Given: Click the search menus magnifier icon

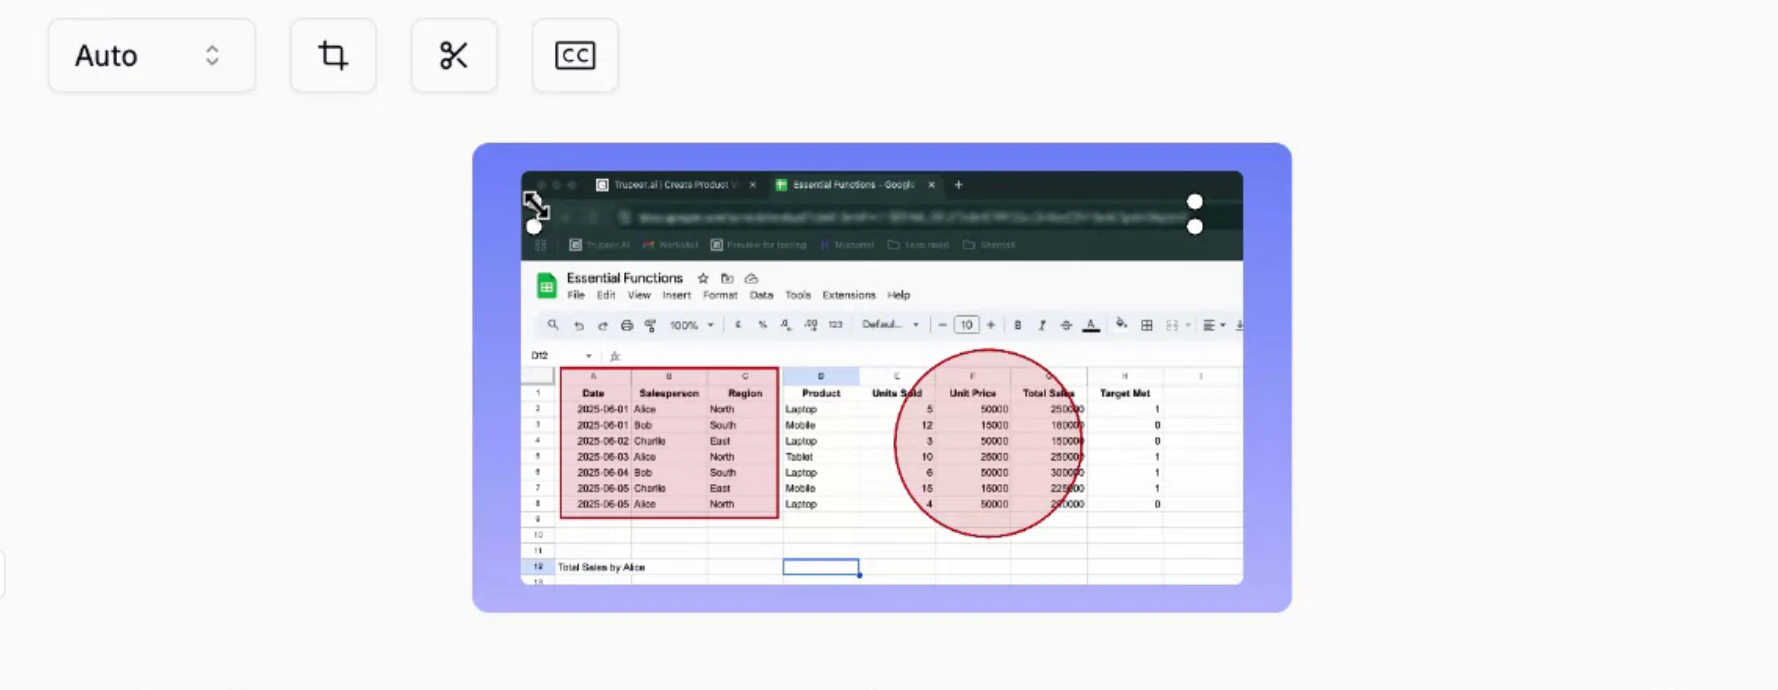Looking at the screenshot, I should click(x=553, y=325).
